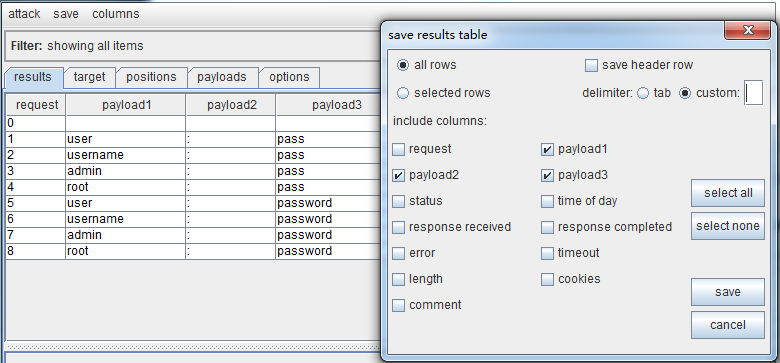The height and width of the screenshot is (363, 780).
Task: Check the response completed checkbox
Action: click(547, 227)
